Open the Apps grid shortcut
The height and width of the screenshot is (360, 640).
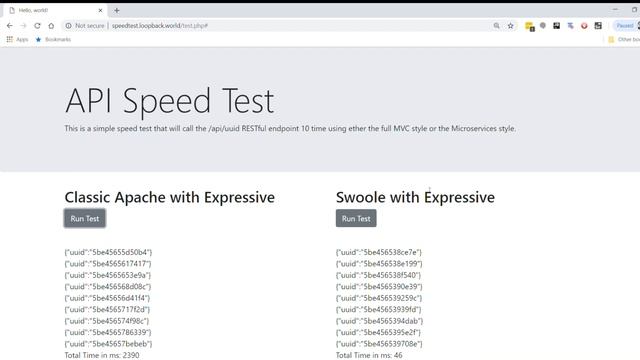[17, 40]
